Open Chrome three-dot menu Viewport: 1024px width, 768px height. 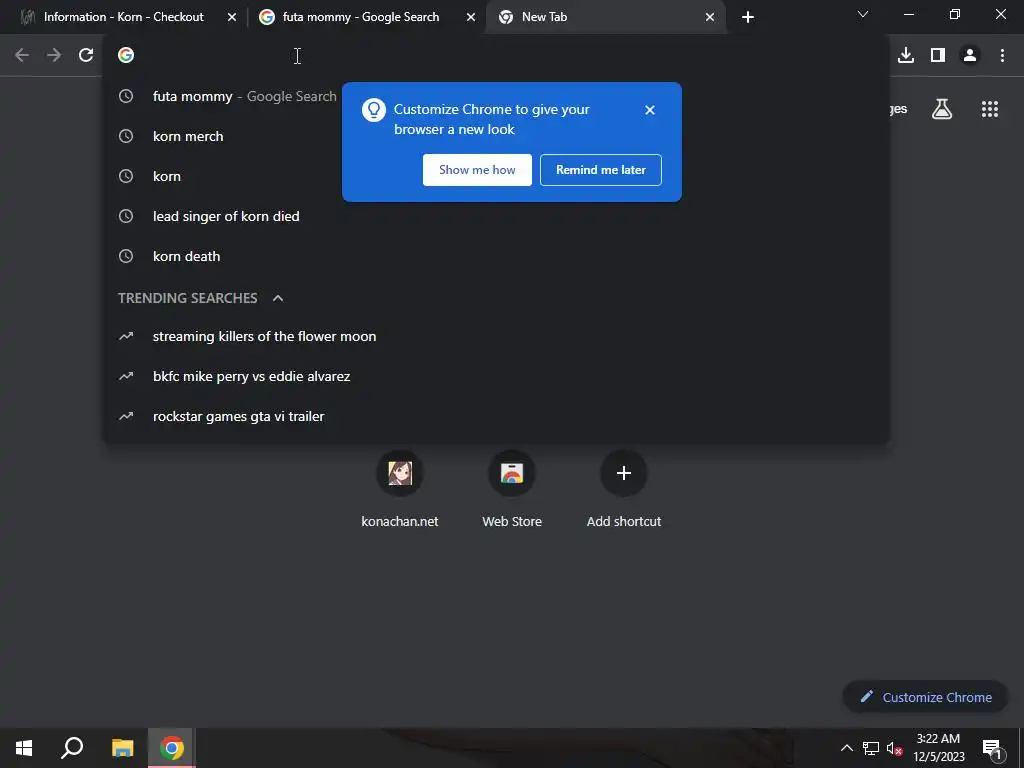1002,56
